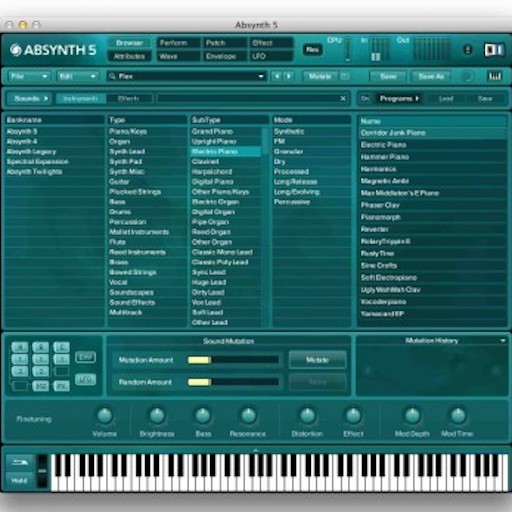The width and height of the screenshot is (512, 512).
Task: Select Synth Pad in Type list
Action: tap(147, 162)
